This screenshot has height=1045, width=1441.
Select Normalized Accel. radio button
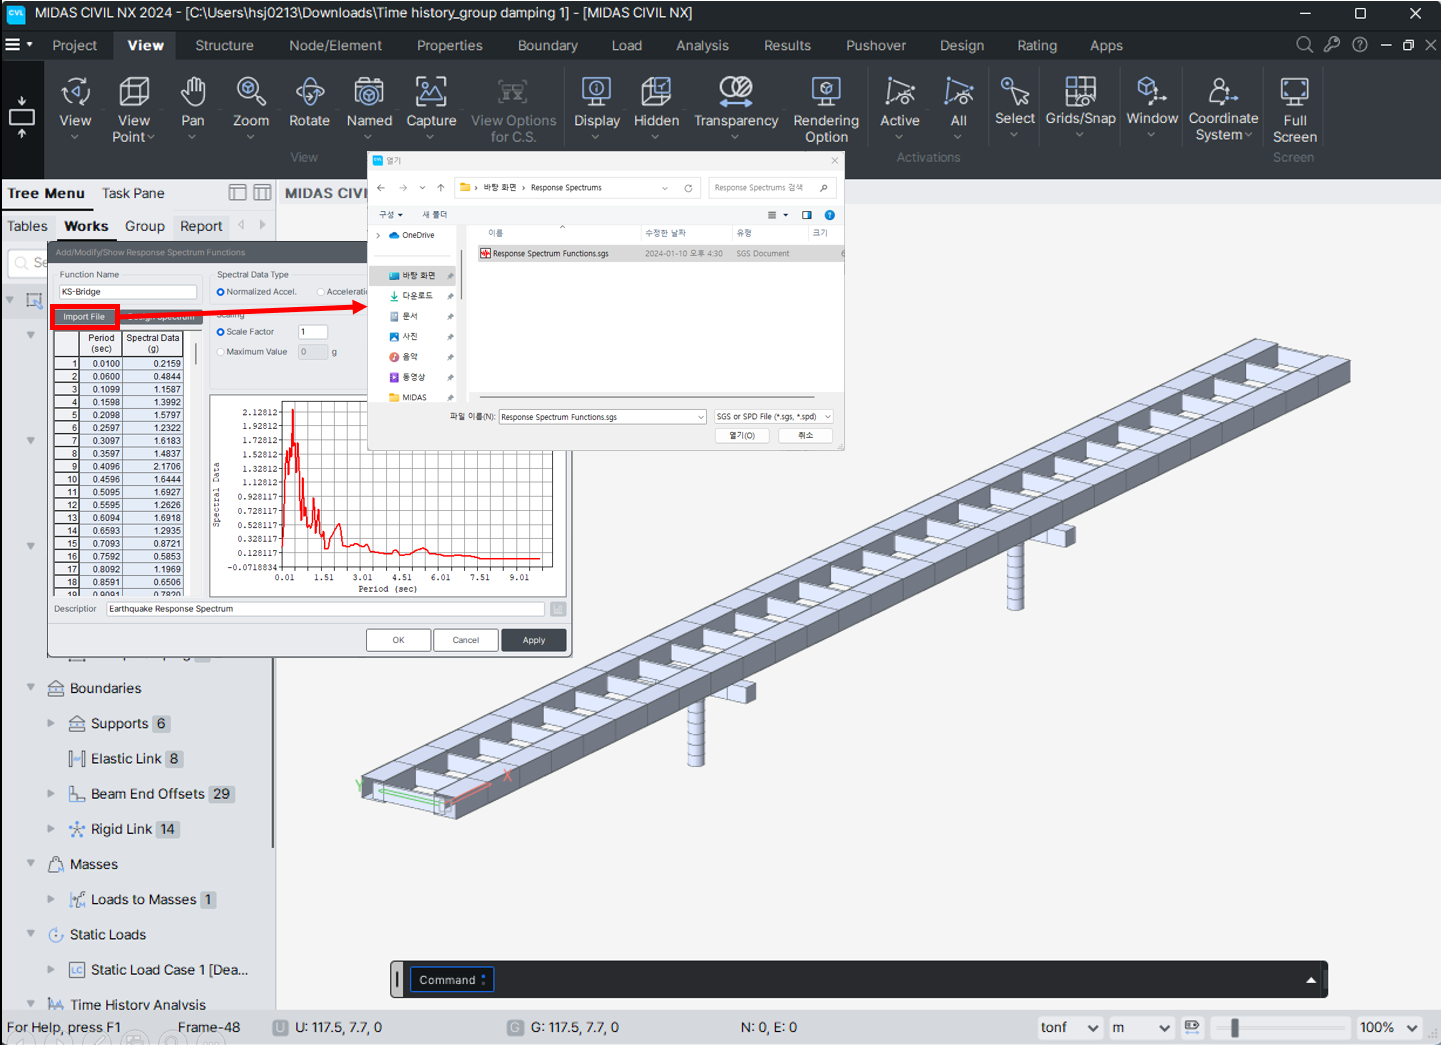click(x=221, y=292)
